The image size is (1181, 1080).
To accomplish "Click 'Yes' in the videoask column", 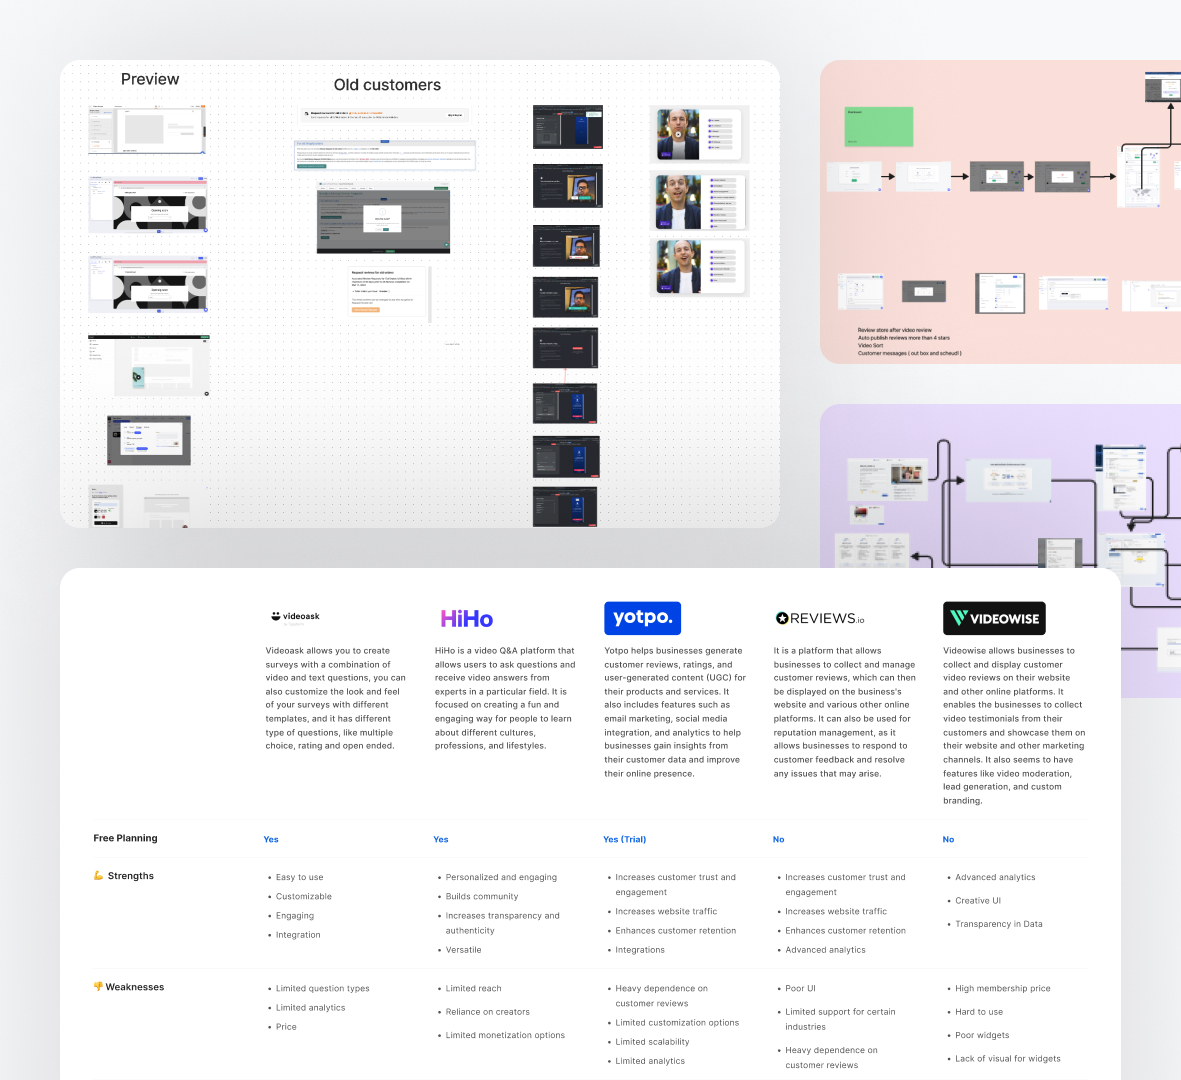I will coord(270,839).
